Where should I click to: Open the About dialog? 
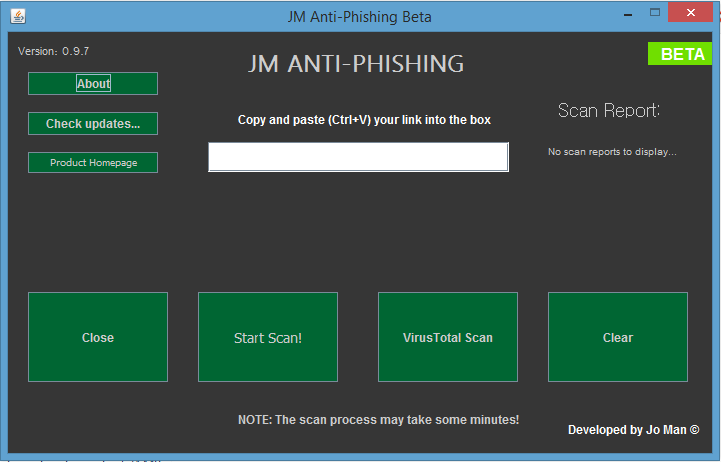point(93,84)
